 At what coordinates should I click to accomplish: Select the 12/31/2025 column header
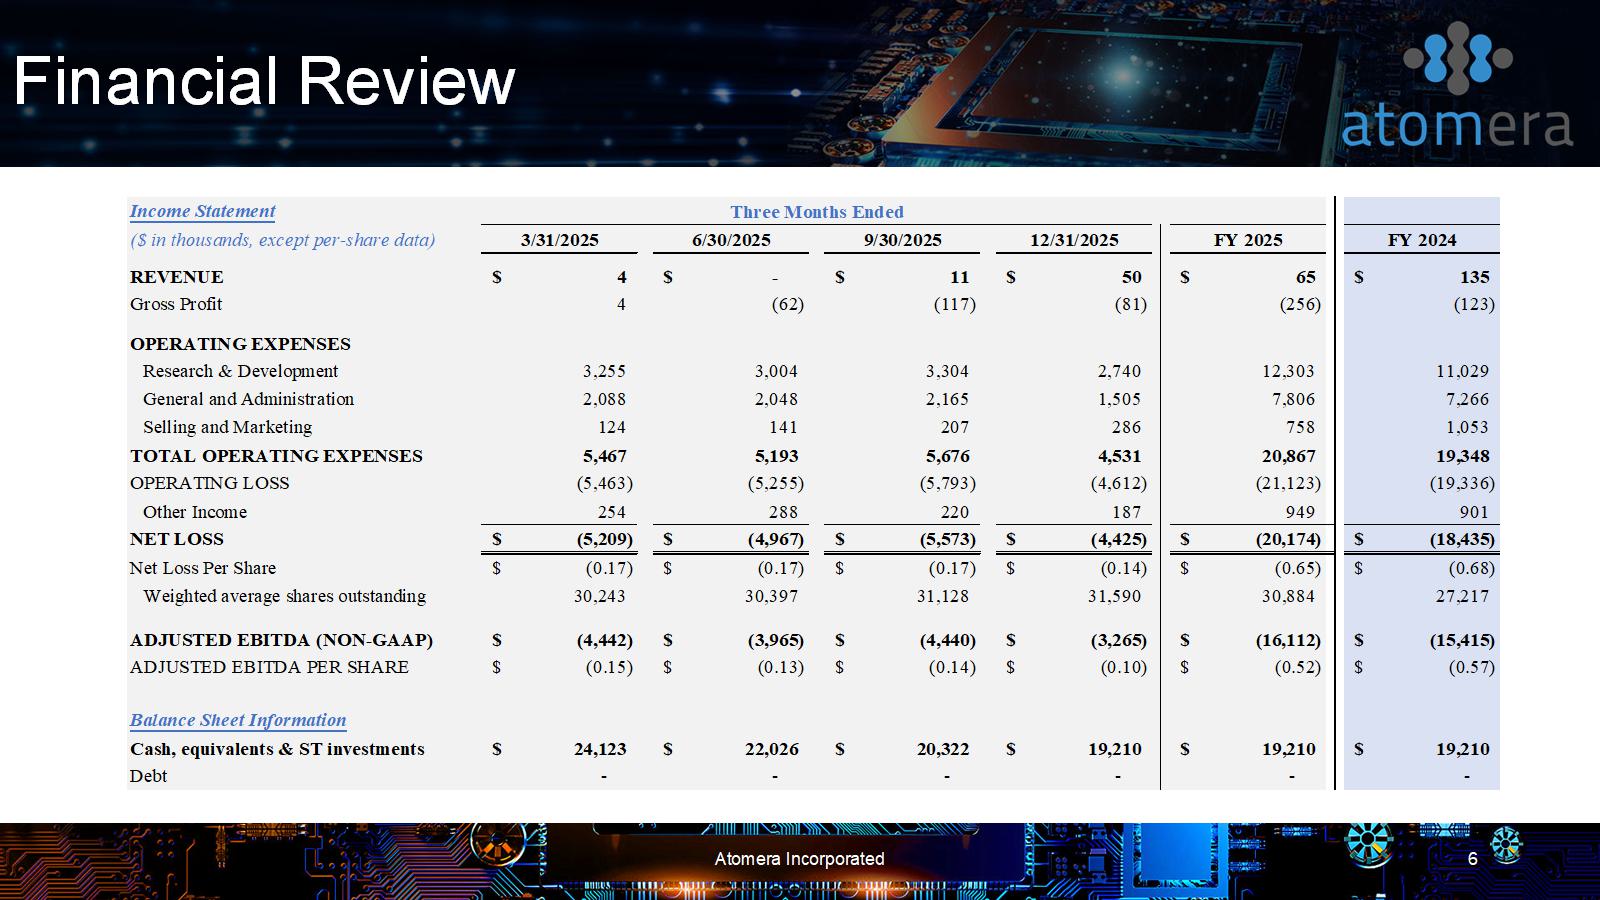pos(1074,240)
